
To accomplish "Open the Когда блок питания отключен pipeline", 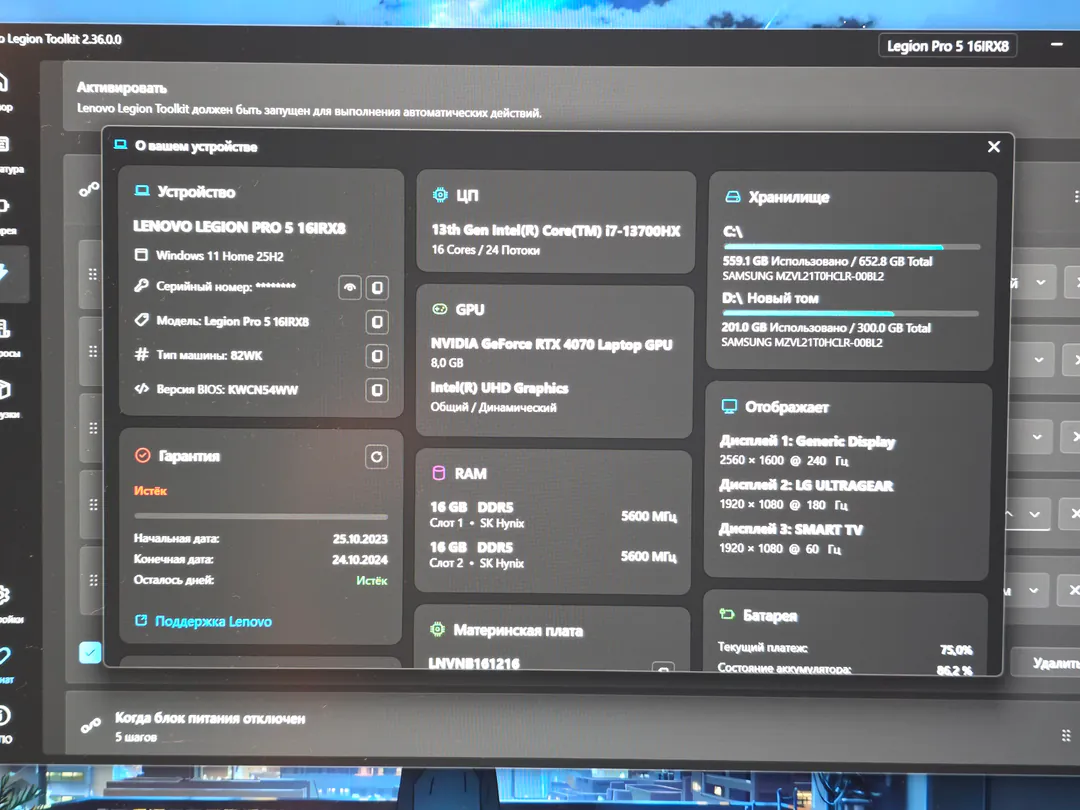I will [x=572, y=726].
